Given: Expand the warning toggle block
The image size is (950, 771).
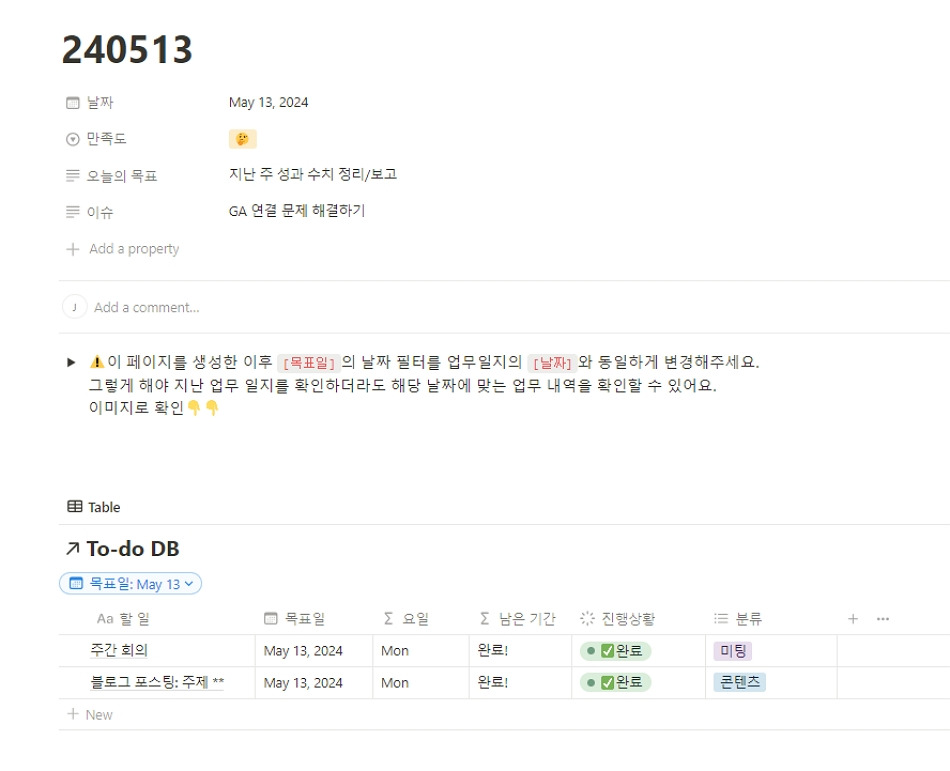Looking at the screenshot, I should click(69, 362).
